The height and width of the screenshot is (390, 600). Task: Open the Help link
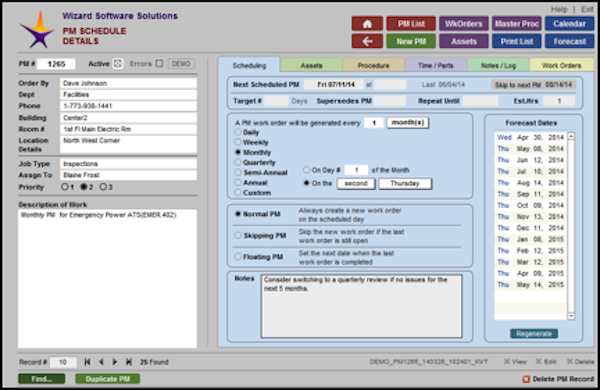point(559,9)
